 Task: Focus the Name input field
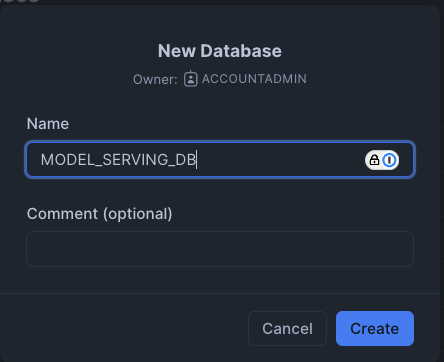[220, 160]
